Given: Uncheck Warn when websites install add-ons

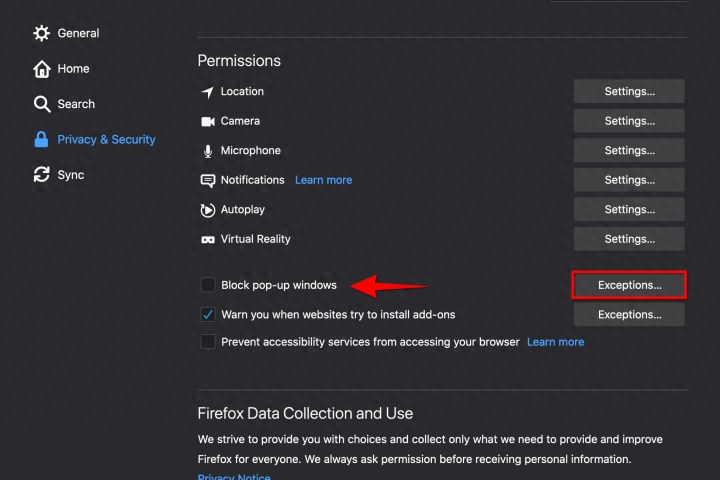Looking at the screenshot, I should tap(208, 315).
